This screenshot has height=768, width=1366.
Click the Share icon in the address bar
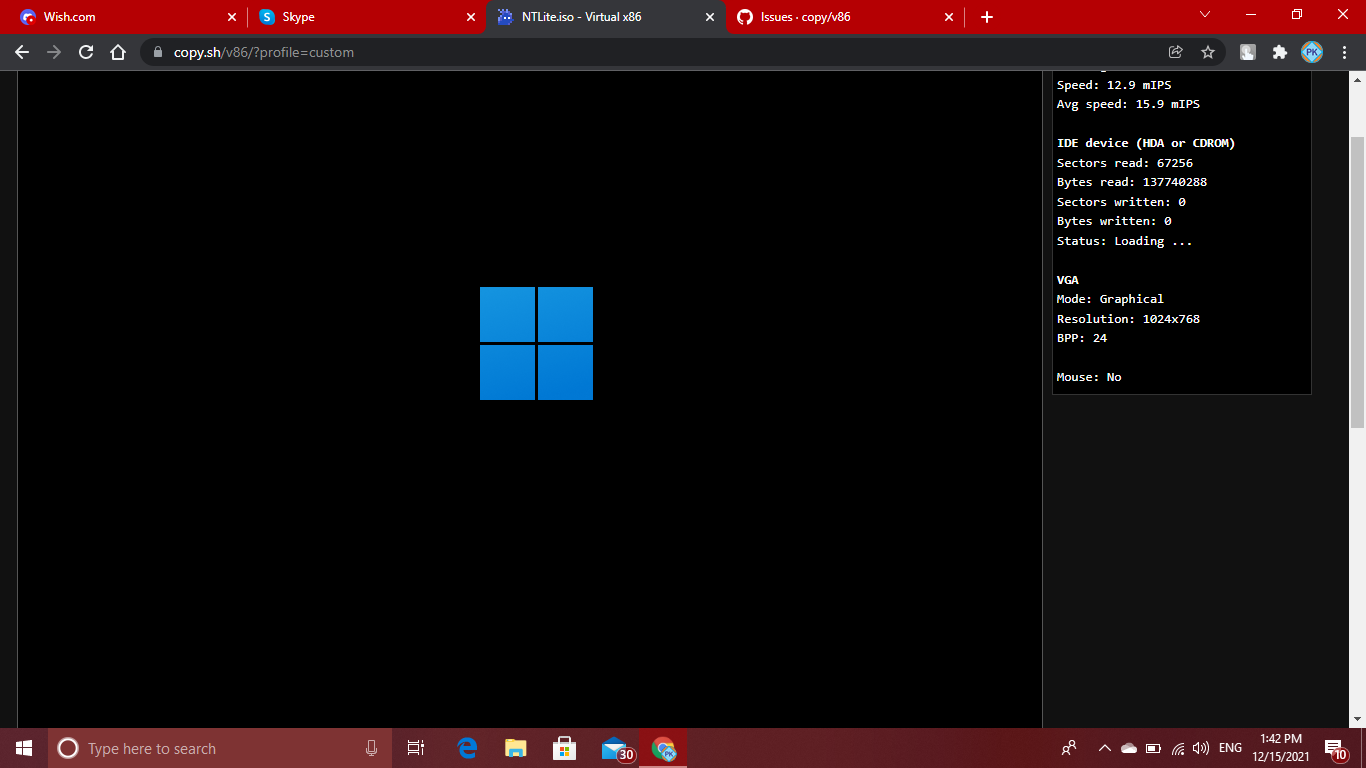point(1172,52)
